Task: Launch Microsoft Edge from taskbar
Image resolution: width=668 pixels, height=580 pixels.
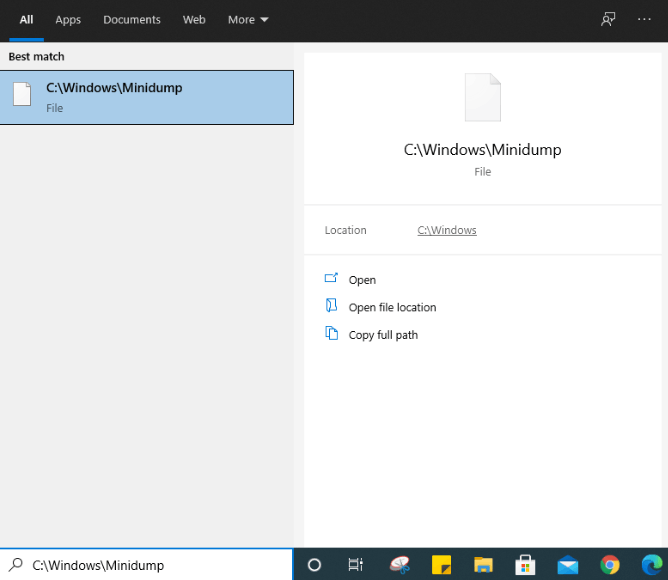Action: click(x=652, y=565)
